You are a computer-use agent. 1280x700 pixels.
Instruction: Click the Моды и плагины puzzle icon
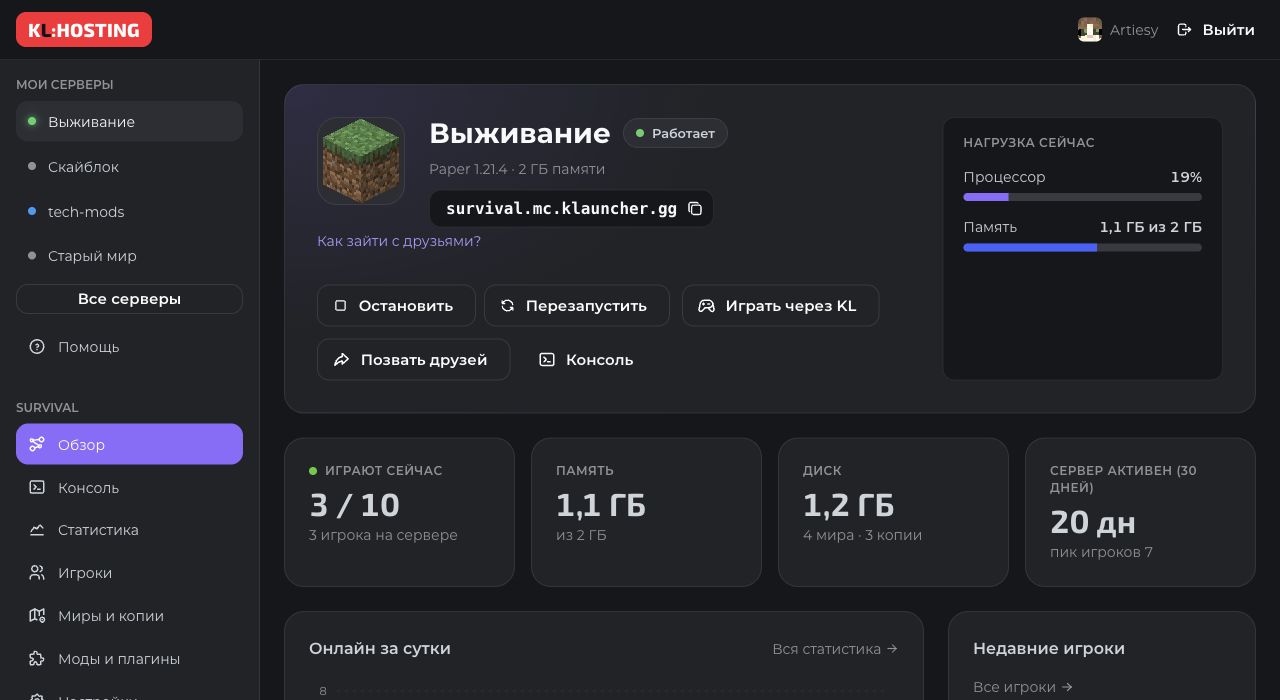[37, 659]
